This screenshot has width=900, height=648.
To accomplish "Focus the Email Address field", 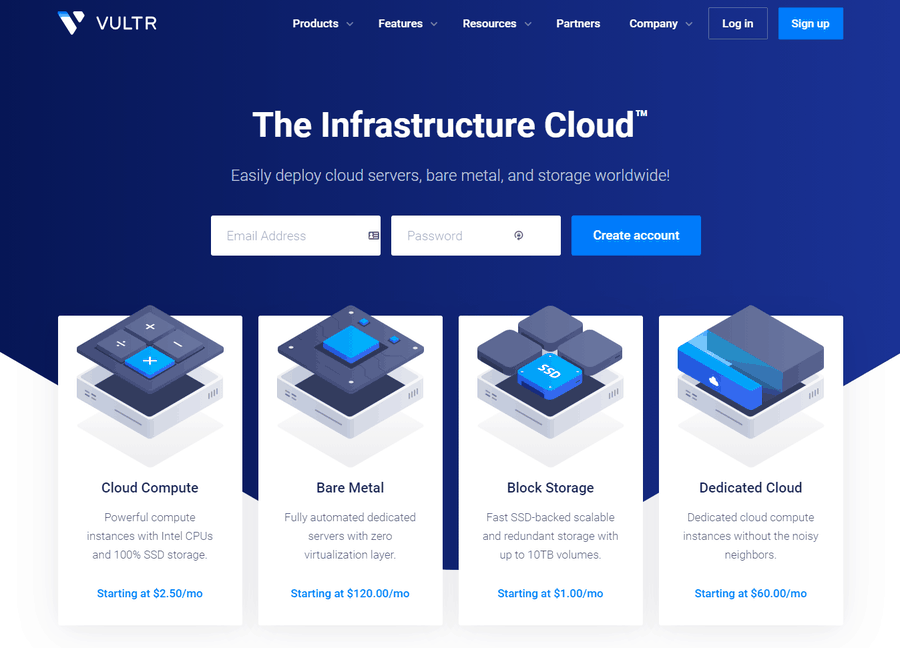I will click(296, 235).
